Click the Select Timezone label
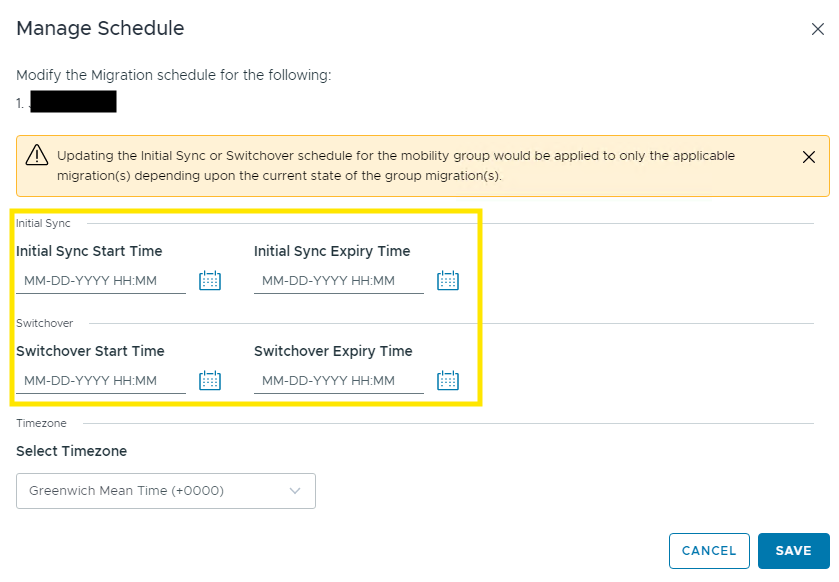The width and height of the screenshot is (839, 582). 71,451
